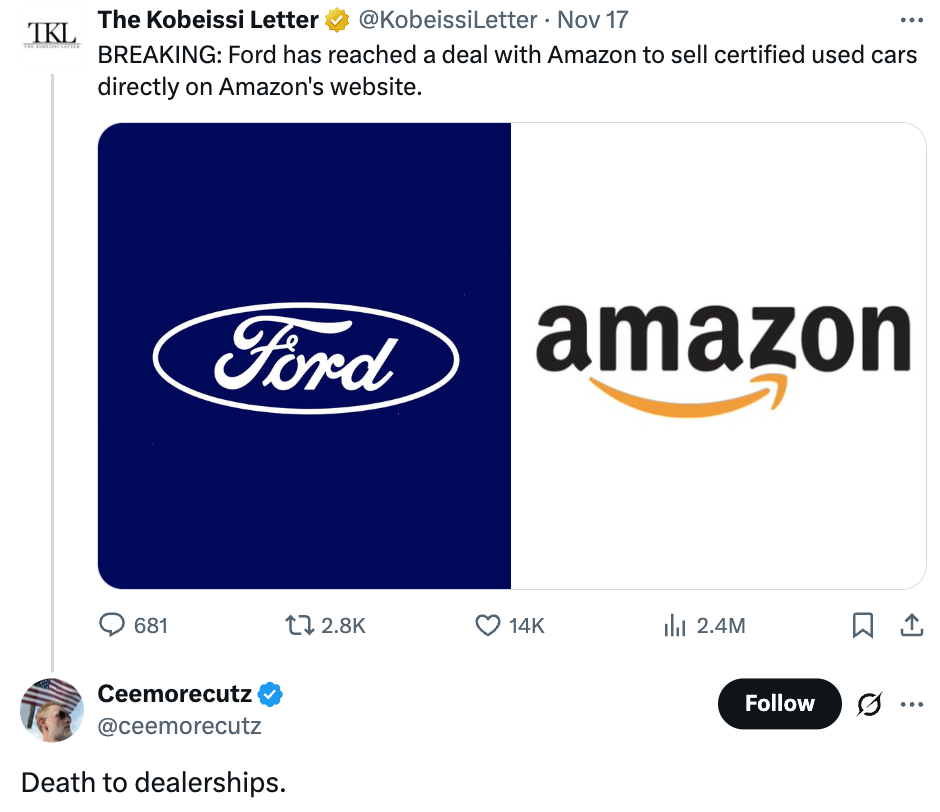Open the Nov 17 timestamp link
The width and height of the screenshot is (940, 812).
[592, 20]
